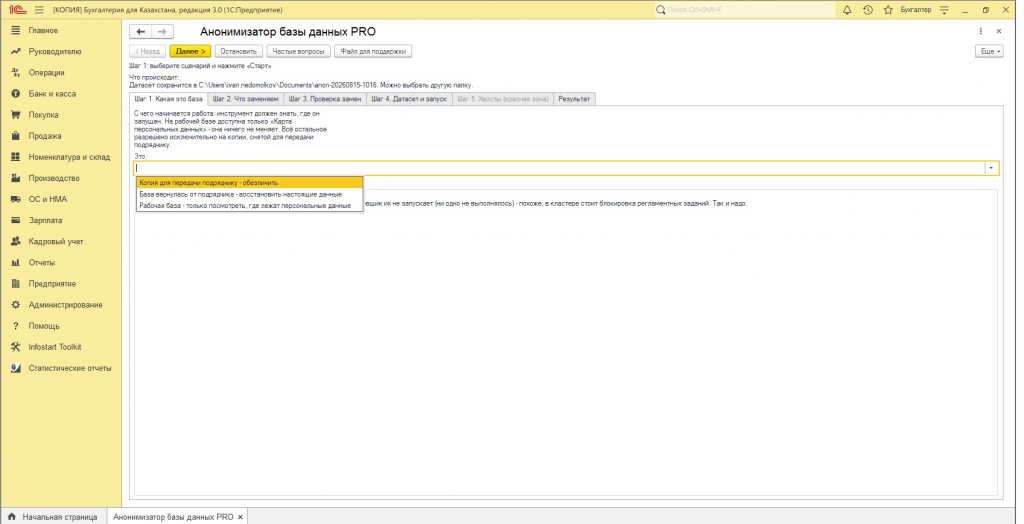This screenshot has height=524, width=1024.
Task: Click the 1C logo icon
Action: click(x=17, y=10)
